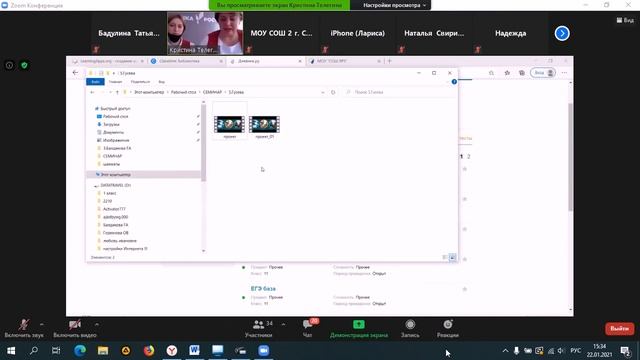Start Запись recording

pos(410,329)
